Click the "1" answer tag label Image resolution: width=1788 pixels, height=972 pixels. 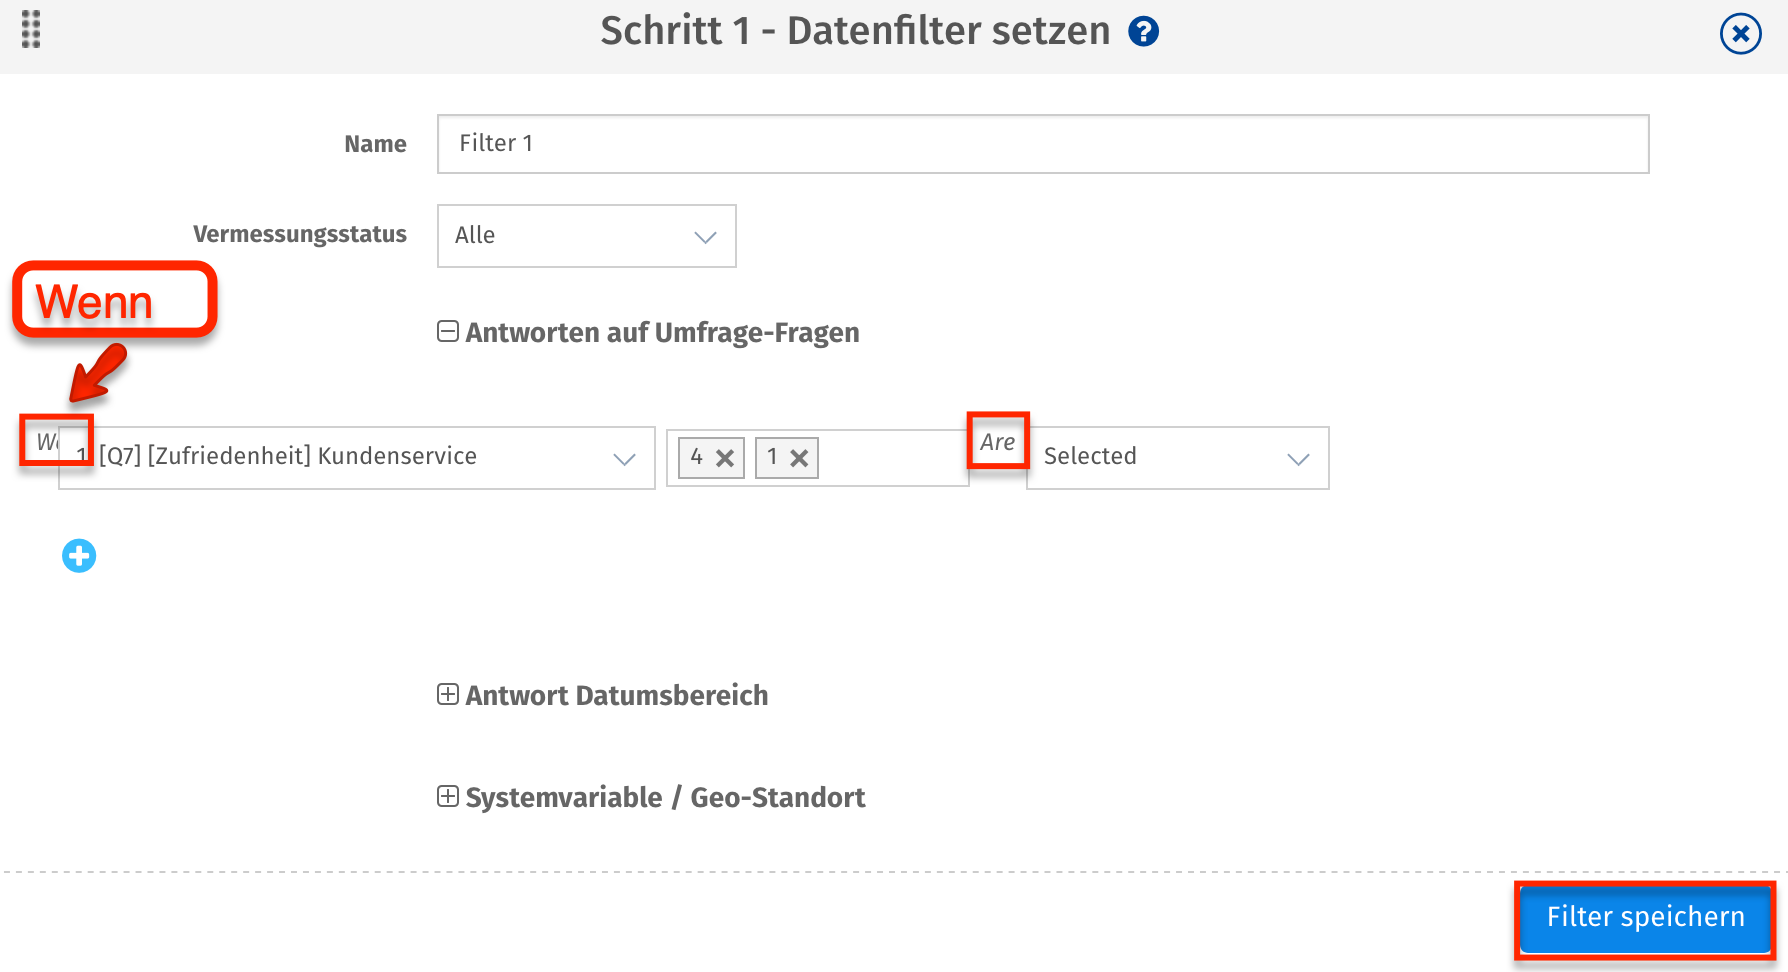coord(772,457)
